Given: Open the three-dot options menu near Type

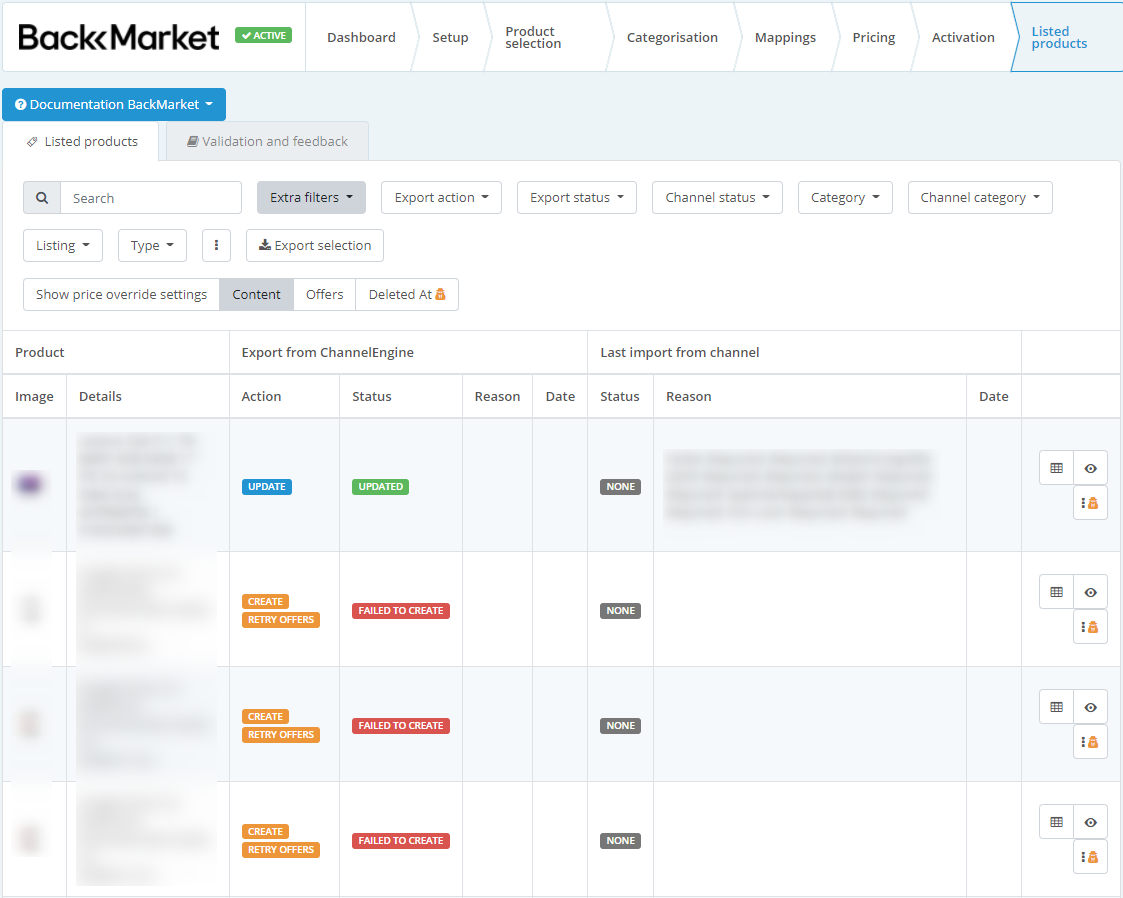Looking at the screenshot, I should point(216,245).
